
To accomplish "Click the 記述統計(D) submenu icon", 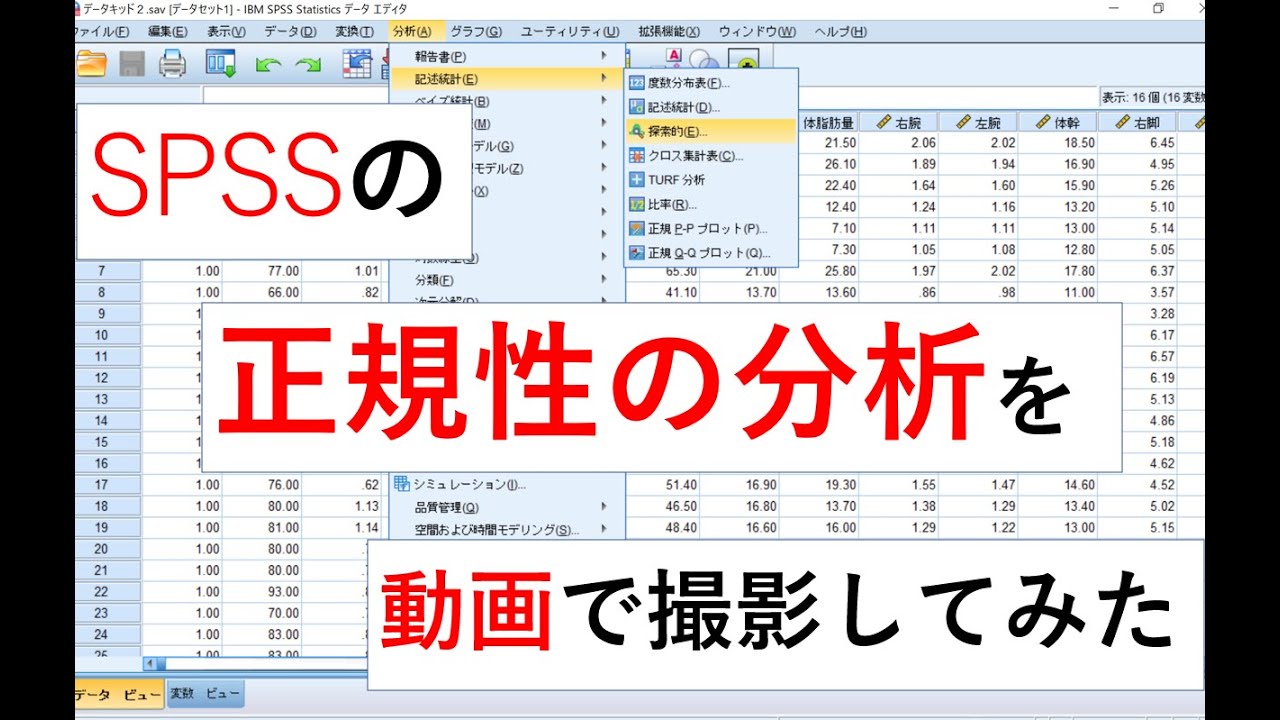I will point(637,107).
